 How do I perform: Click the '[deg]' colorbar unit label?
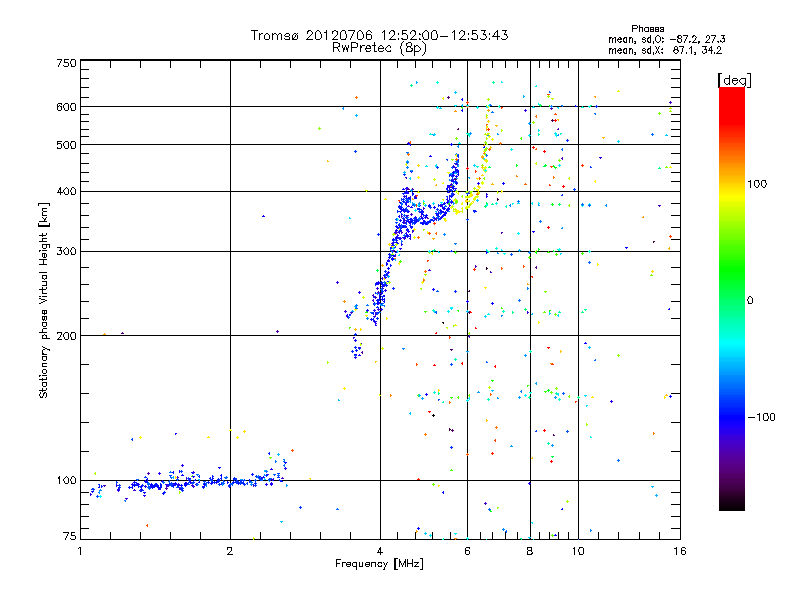point(734,80)
